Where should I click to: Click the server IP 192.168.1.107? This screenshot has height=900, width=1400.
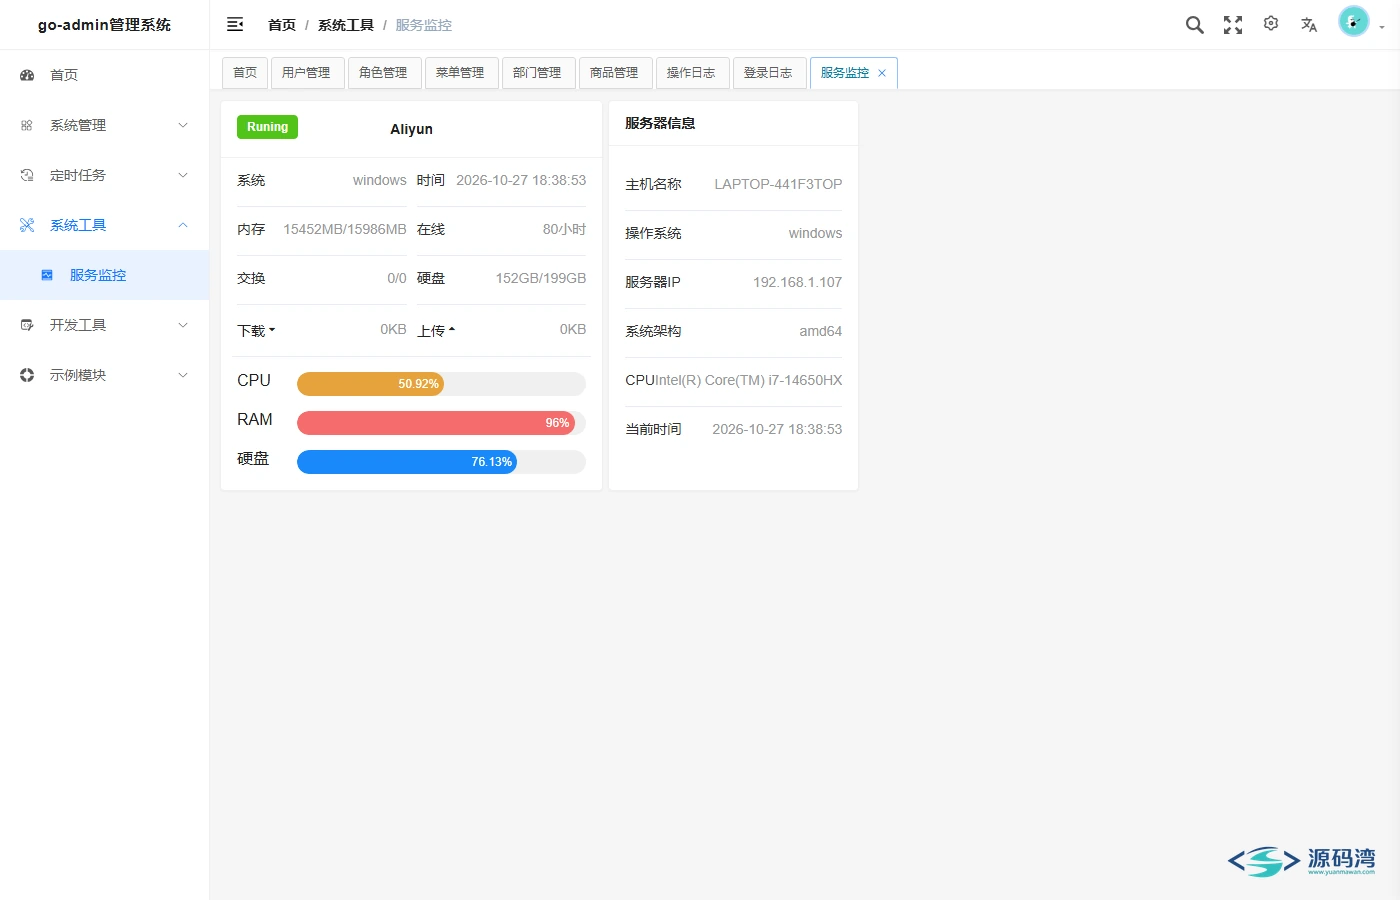pos(797,282)
